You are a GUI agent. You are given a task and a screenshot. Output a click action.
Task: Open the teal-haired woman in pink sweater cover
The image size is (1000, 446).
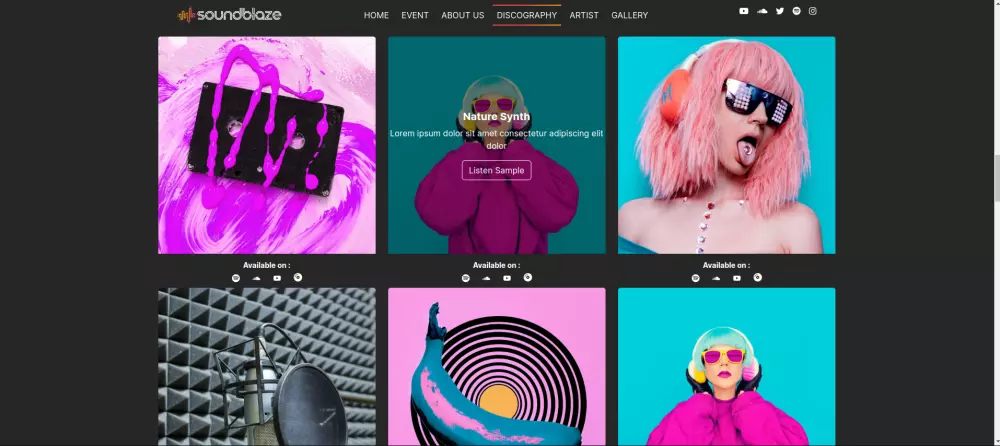(726, 366)
